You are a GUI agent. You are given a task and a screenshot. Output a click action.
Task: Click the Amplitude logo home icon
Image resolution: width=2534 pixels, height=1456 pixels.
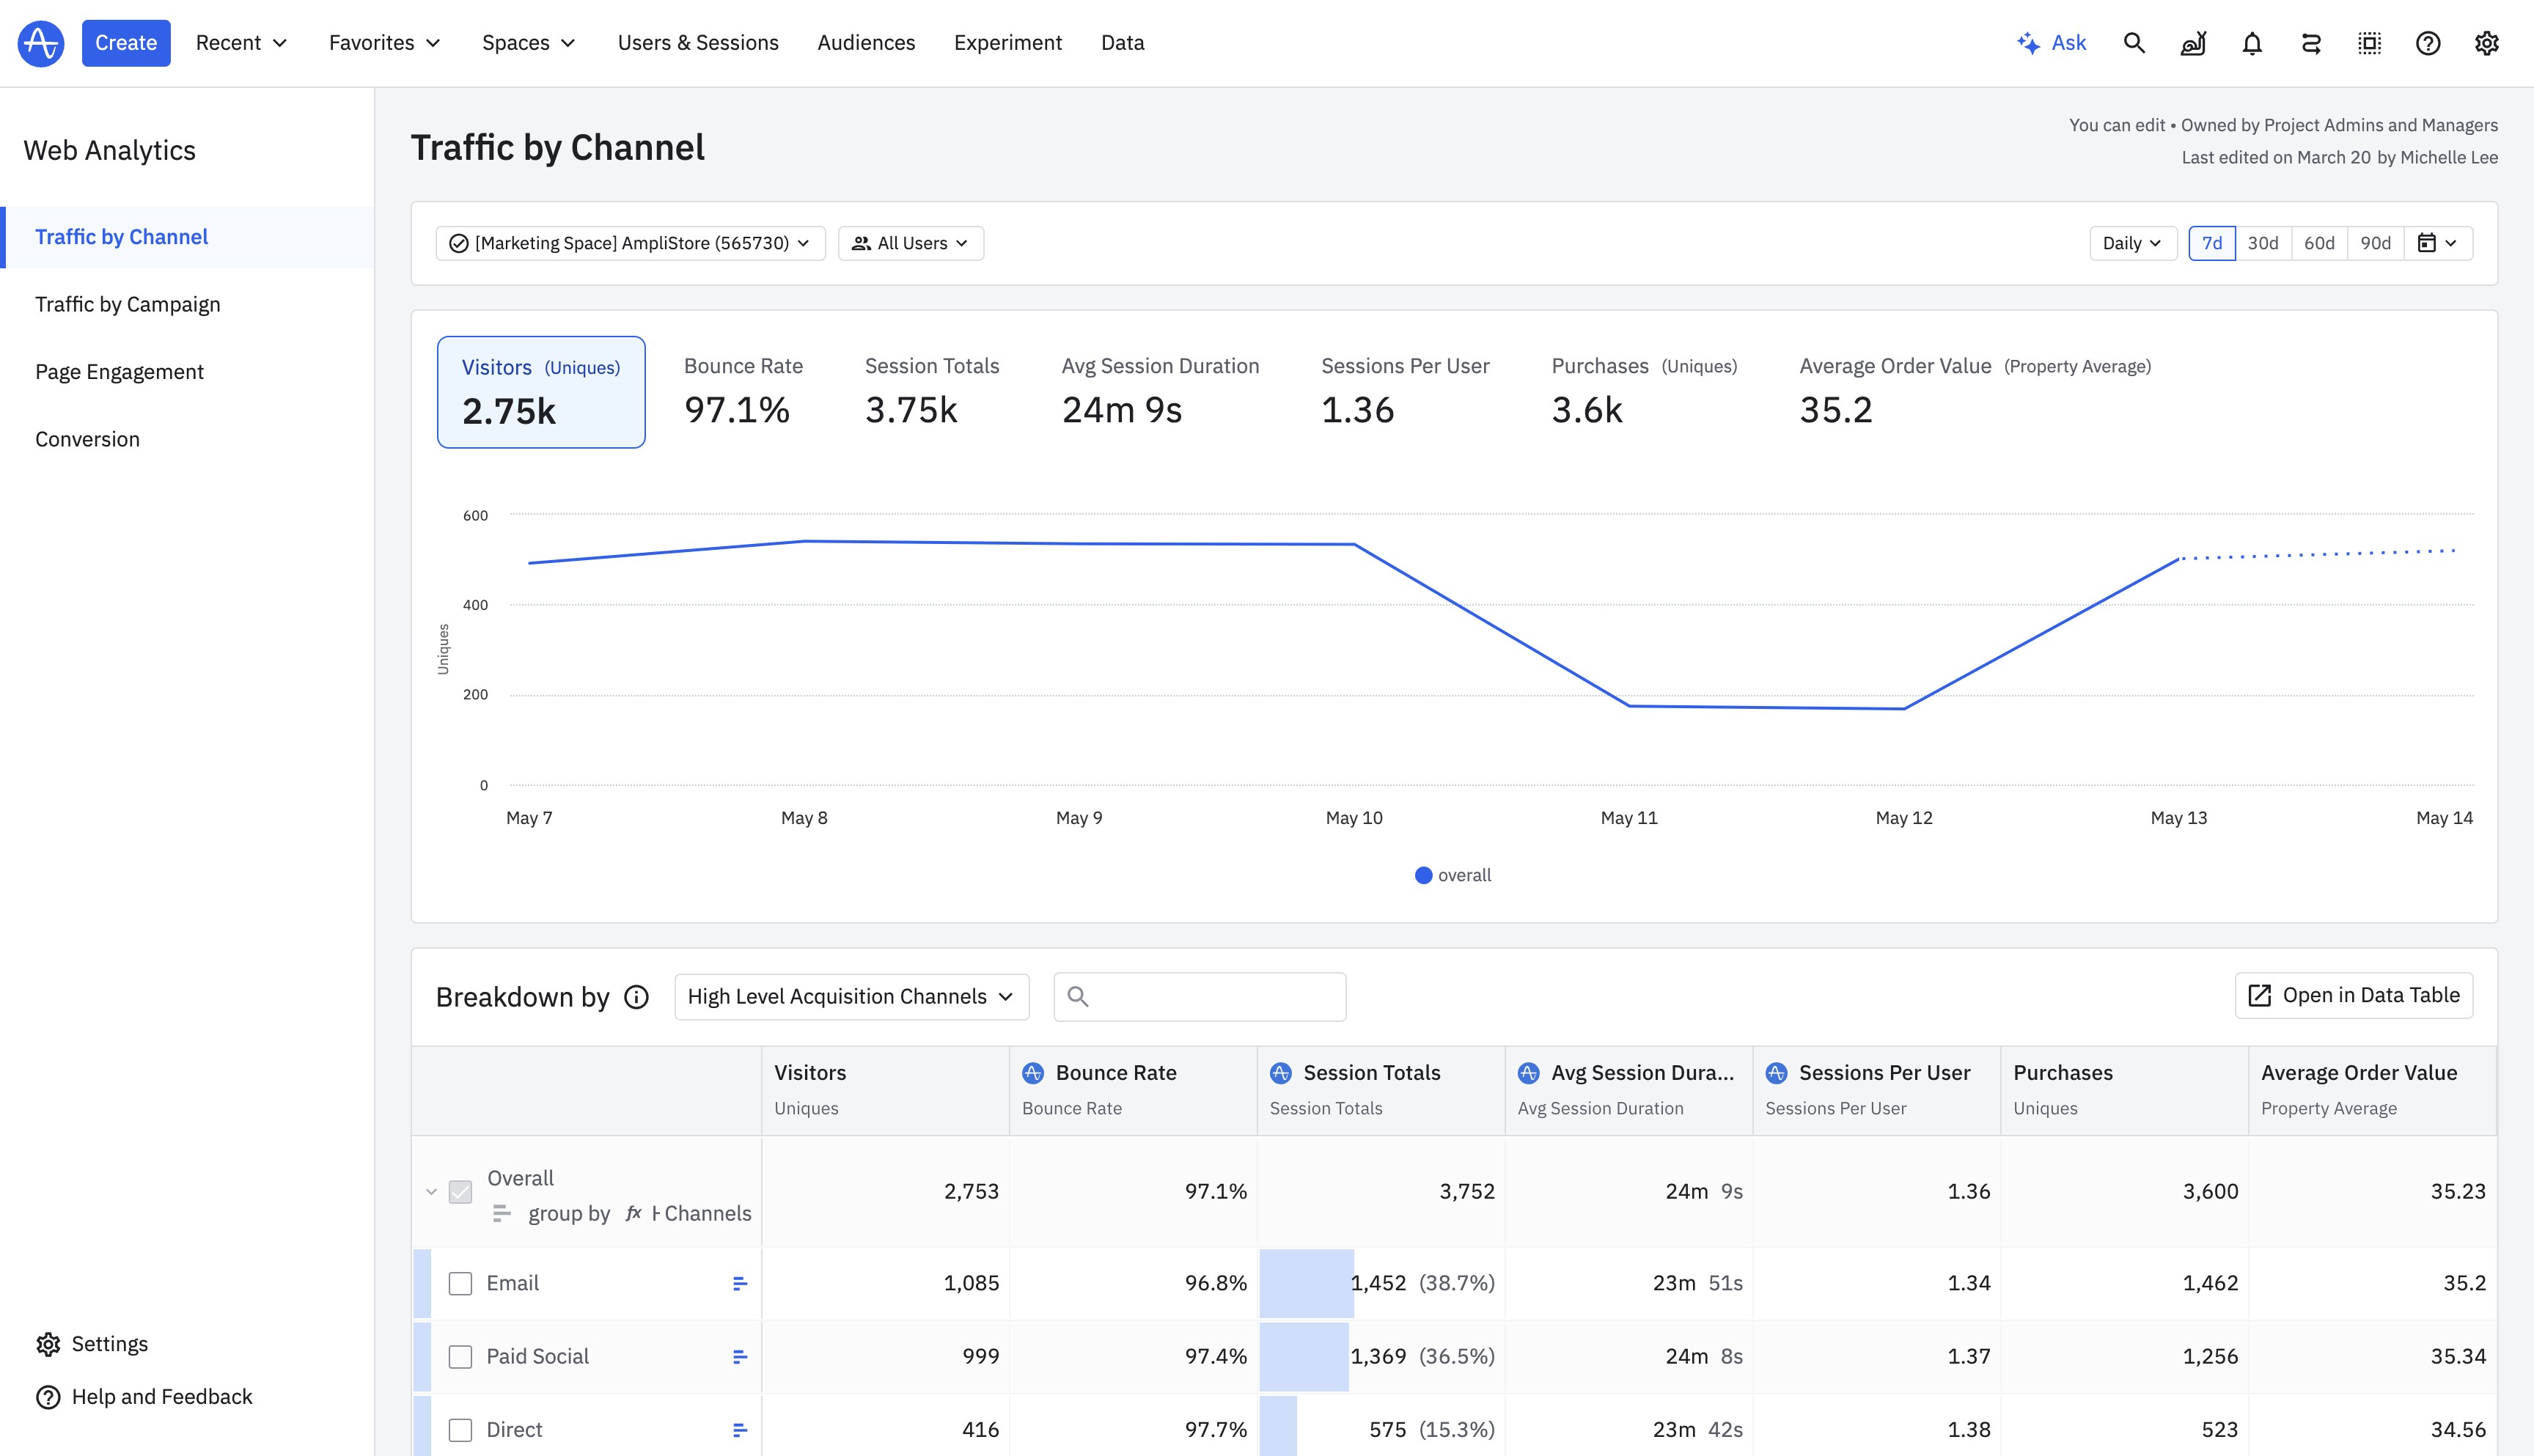(41, 43)
